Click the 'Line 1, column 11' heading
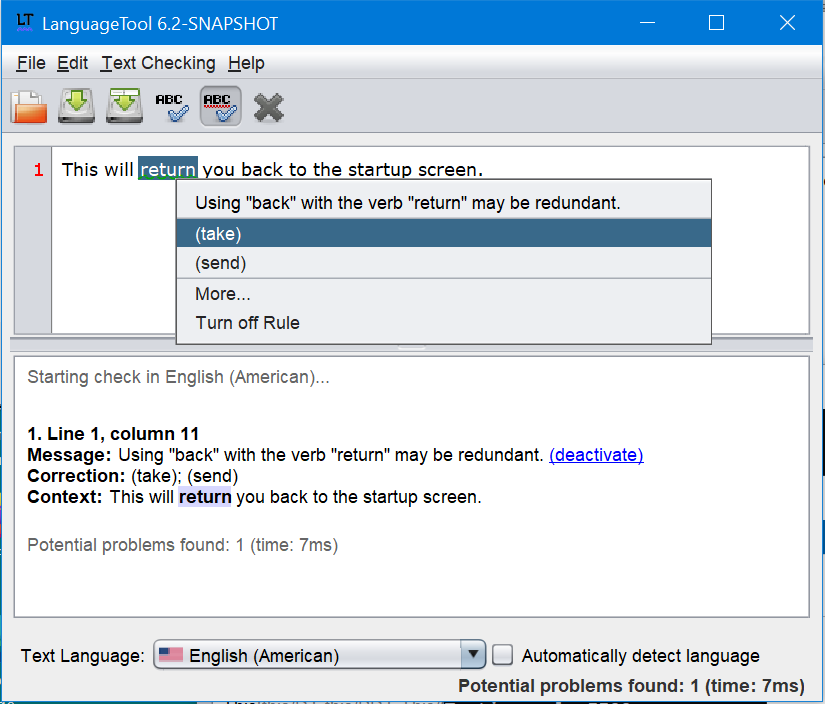 coord(113,434)
